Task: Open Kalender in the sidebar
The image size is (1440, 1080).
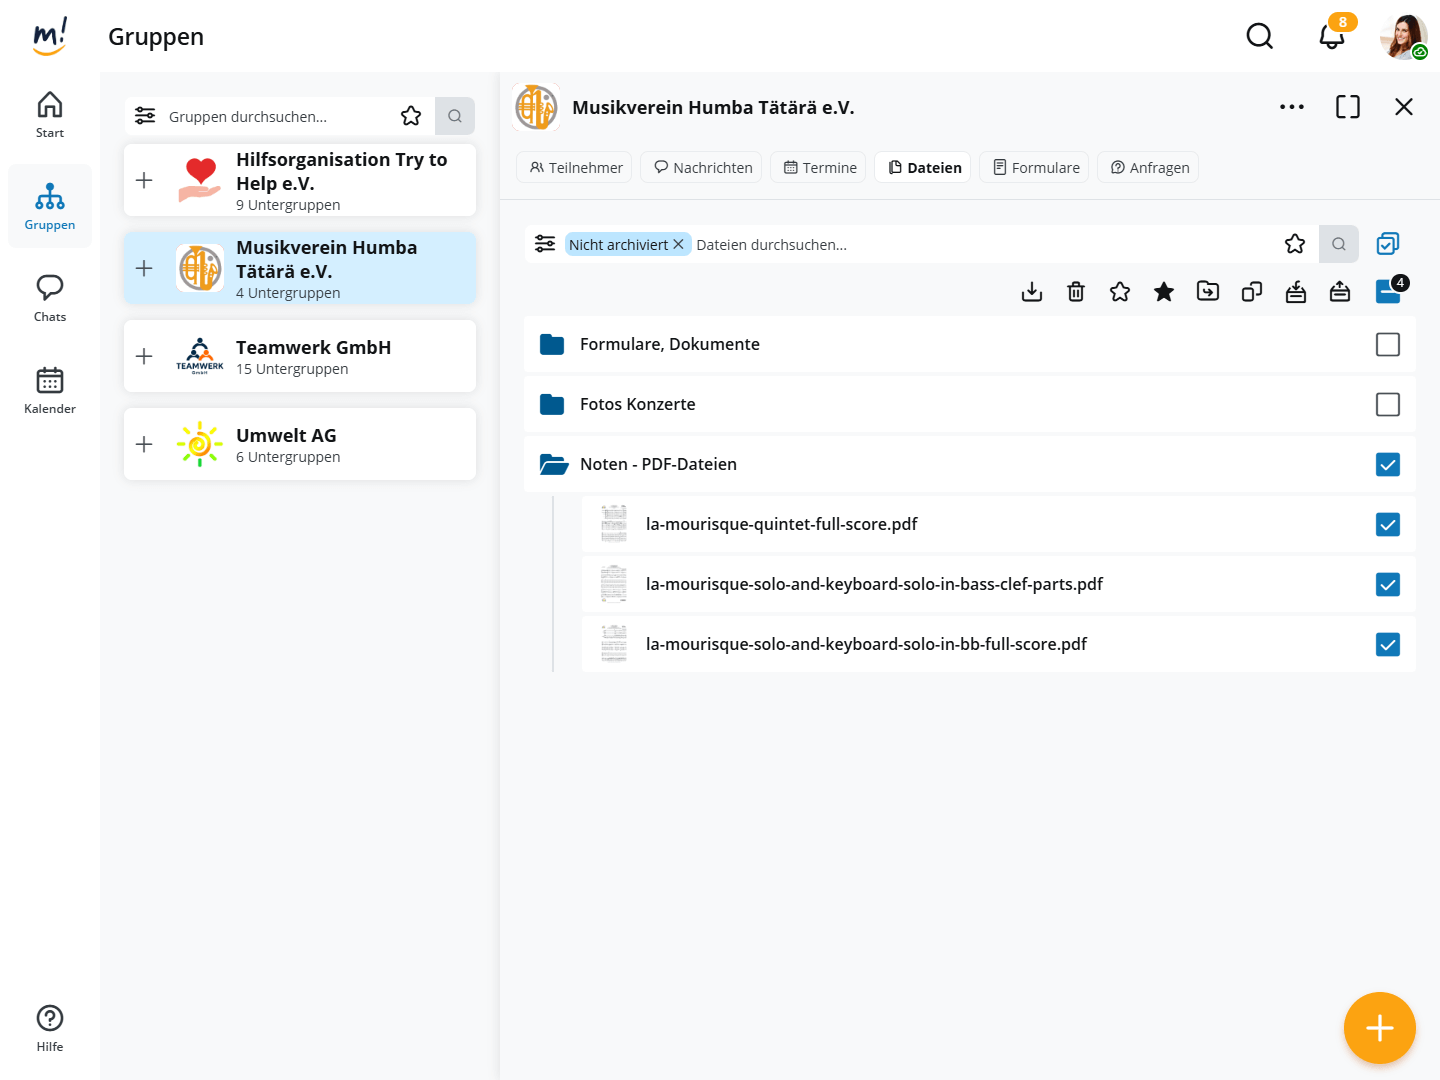Action: [x=50, y=390]
